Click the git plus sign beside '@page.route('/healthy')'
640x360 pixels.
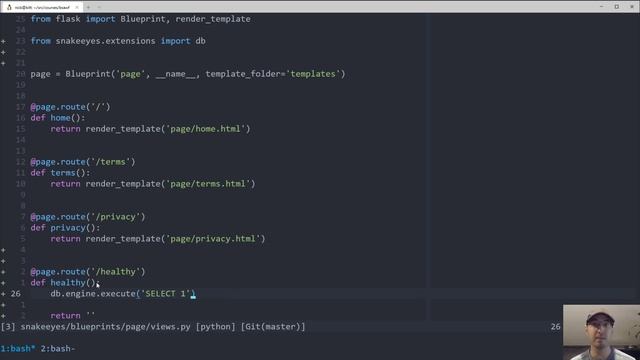[3, 272]
